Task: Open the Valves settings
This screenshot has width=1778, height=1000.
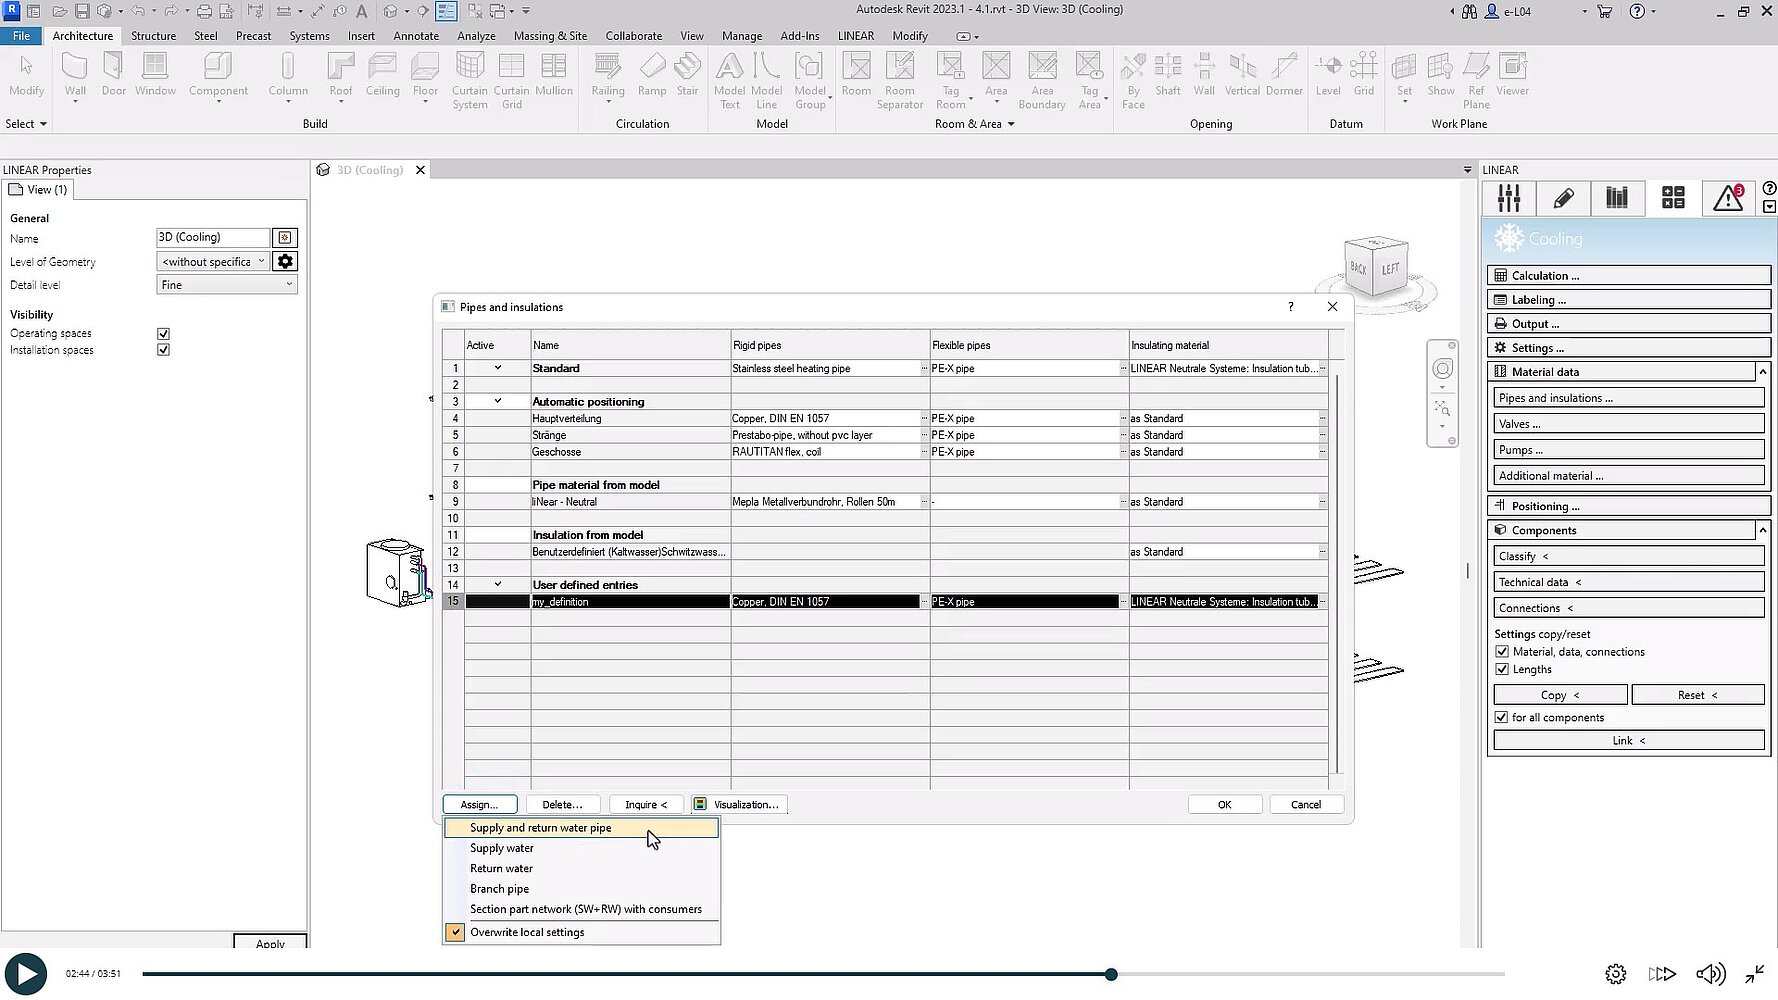Action: click(x=1627, y=423)
